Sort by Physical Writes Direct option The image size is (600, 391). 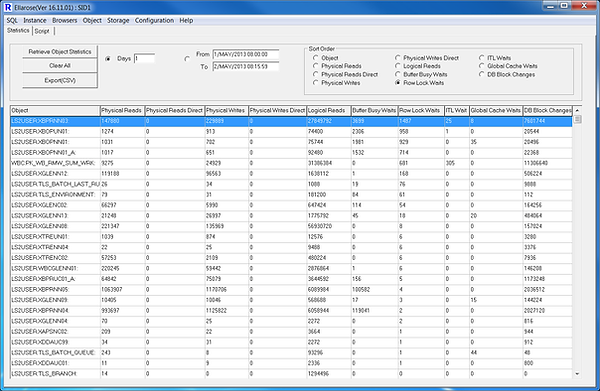[398, 58]
